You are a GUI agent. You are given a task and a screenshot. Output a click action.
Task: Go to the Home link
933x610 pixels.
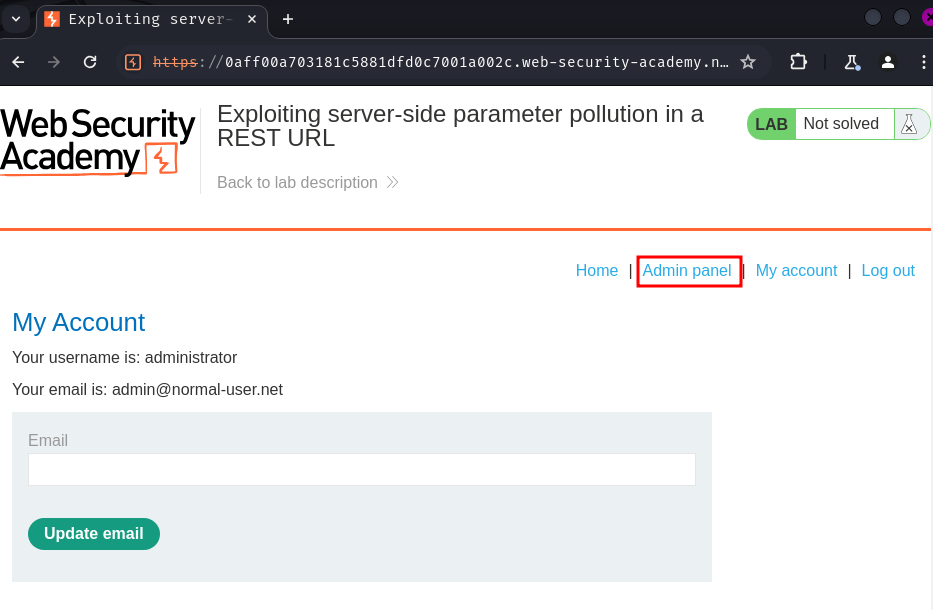pyautogui.click(x=597, y=271)
